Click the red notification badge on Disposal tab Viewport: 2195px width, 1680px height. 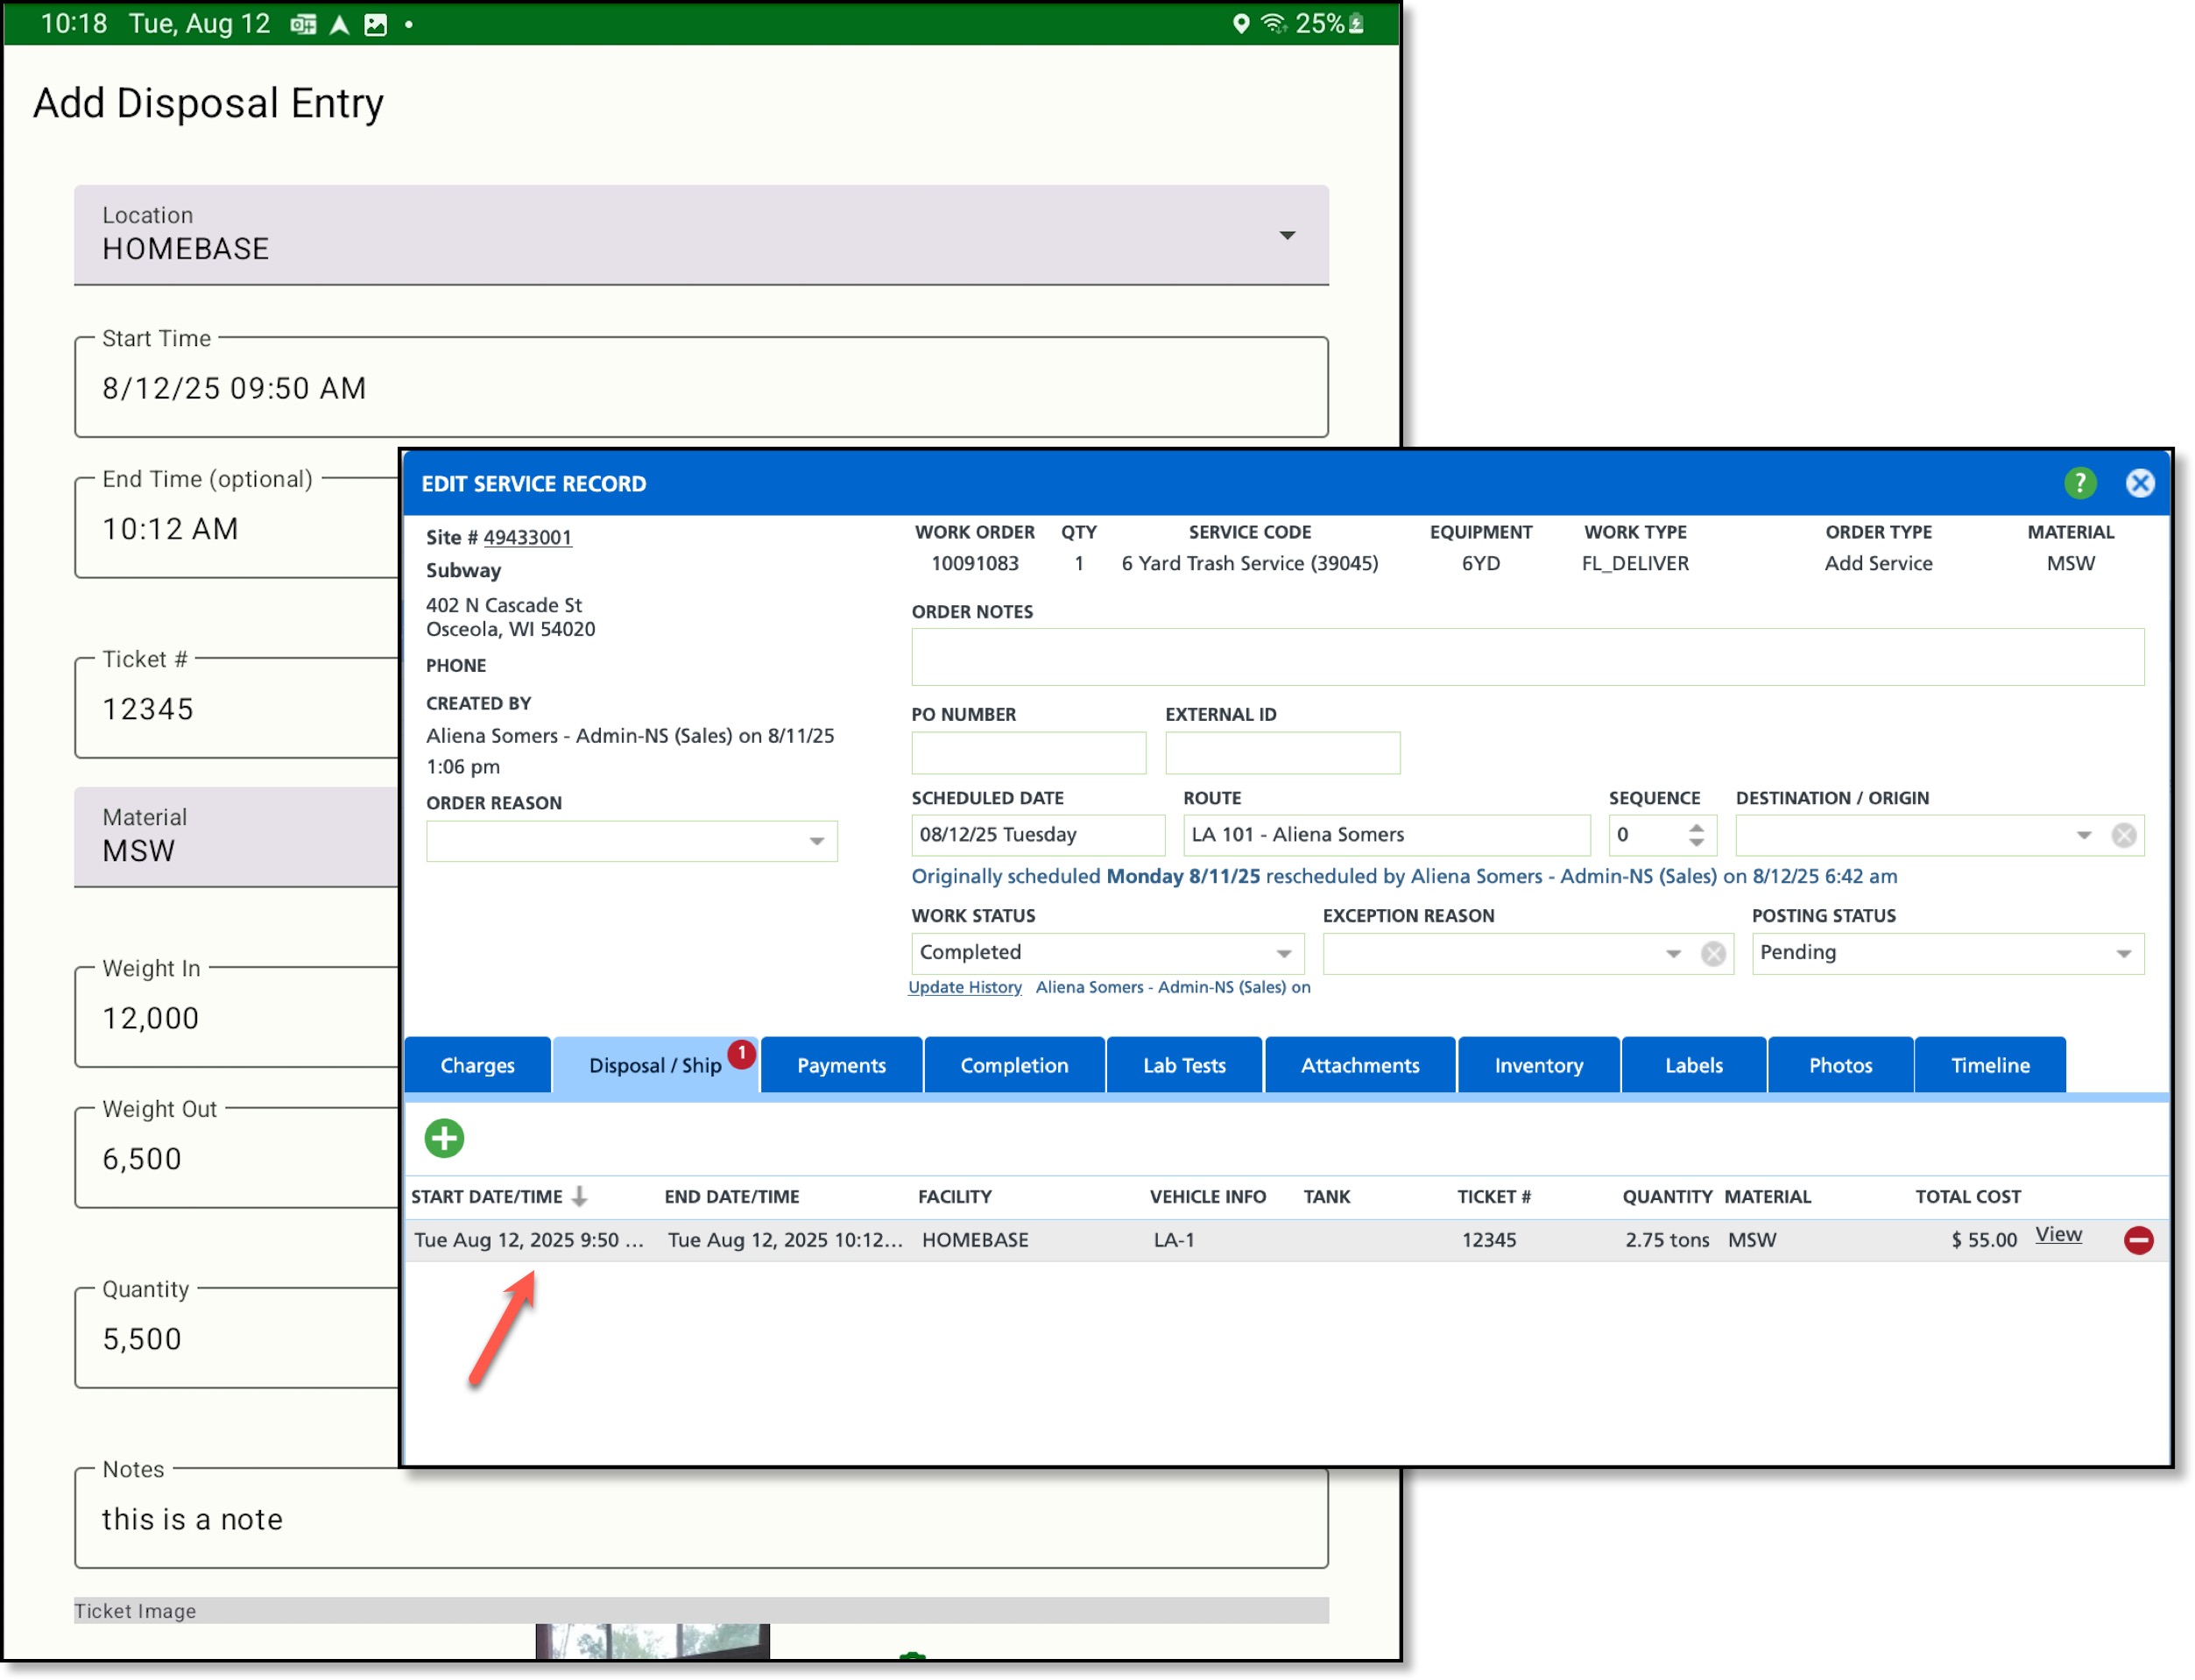pos(741,1053)
